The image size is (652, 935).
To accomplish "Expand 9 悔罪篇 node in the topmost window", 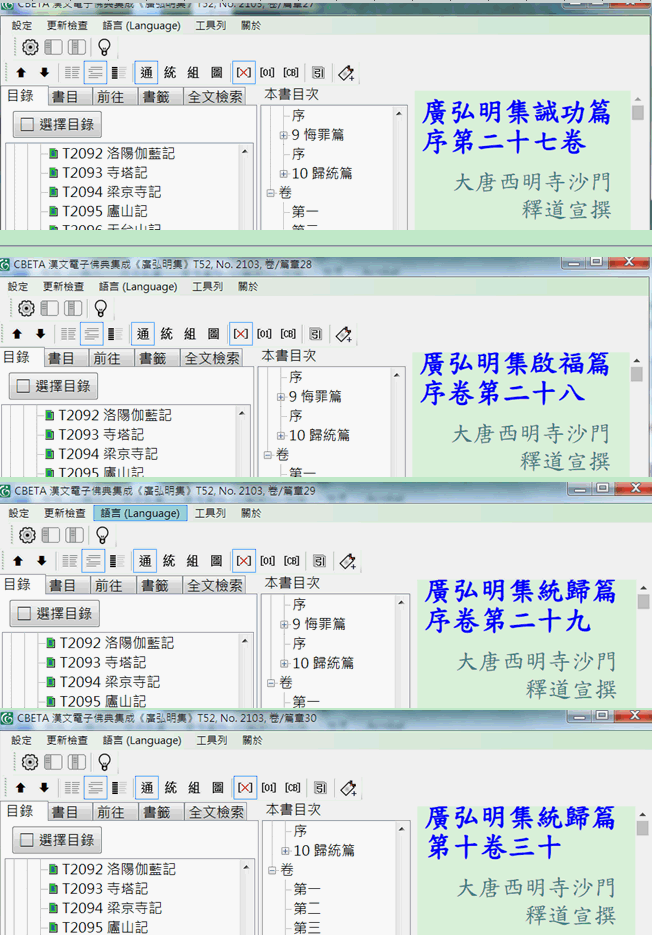I will tap(283, 135).
